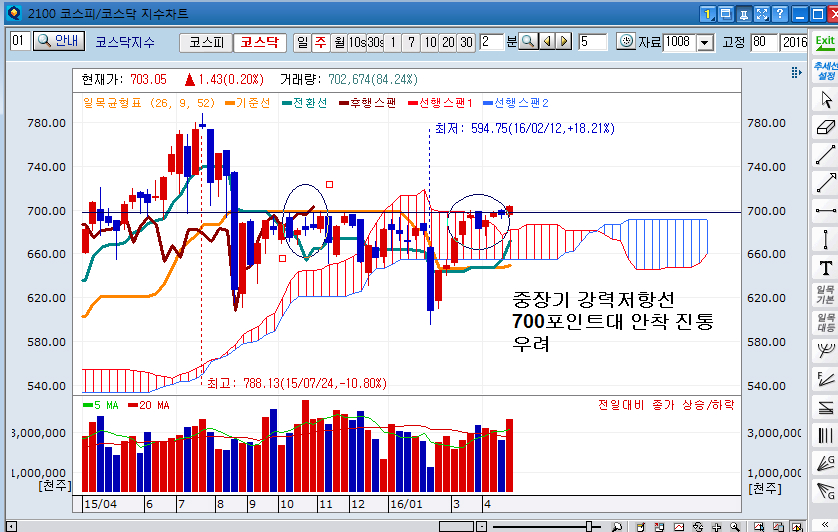Select the arrow pointer tool in sidebar
Screen dimensions: 838x532
[x=825, y=99]
